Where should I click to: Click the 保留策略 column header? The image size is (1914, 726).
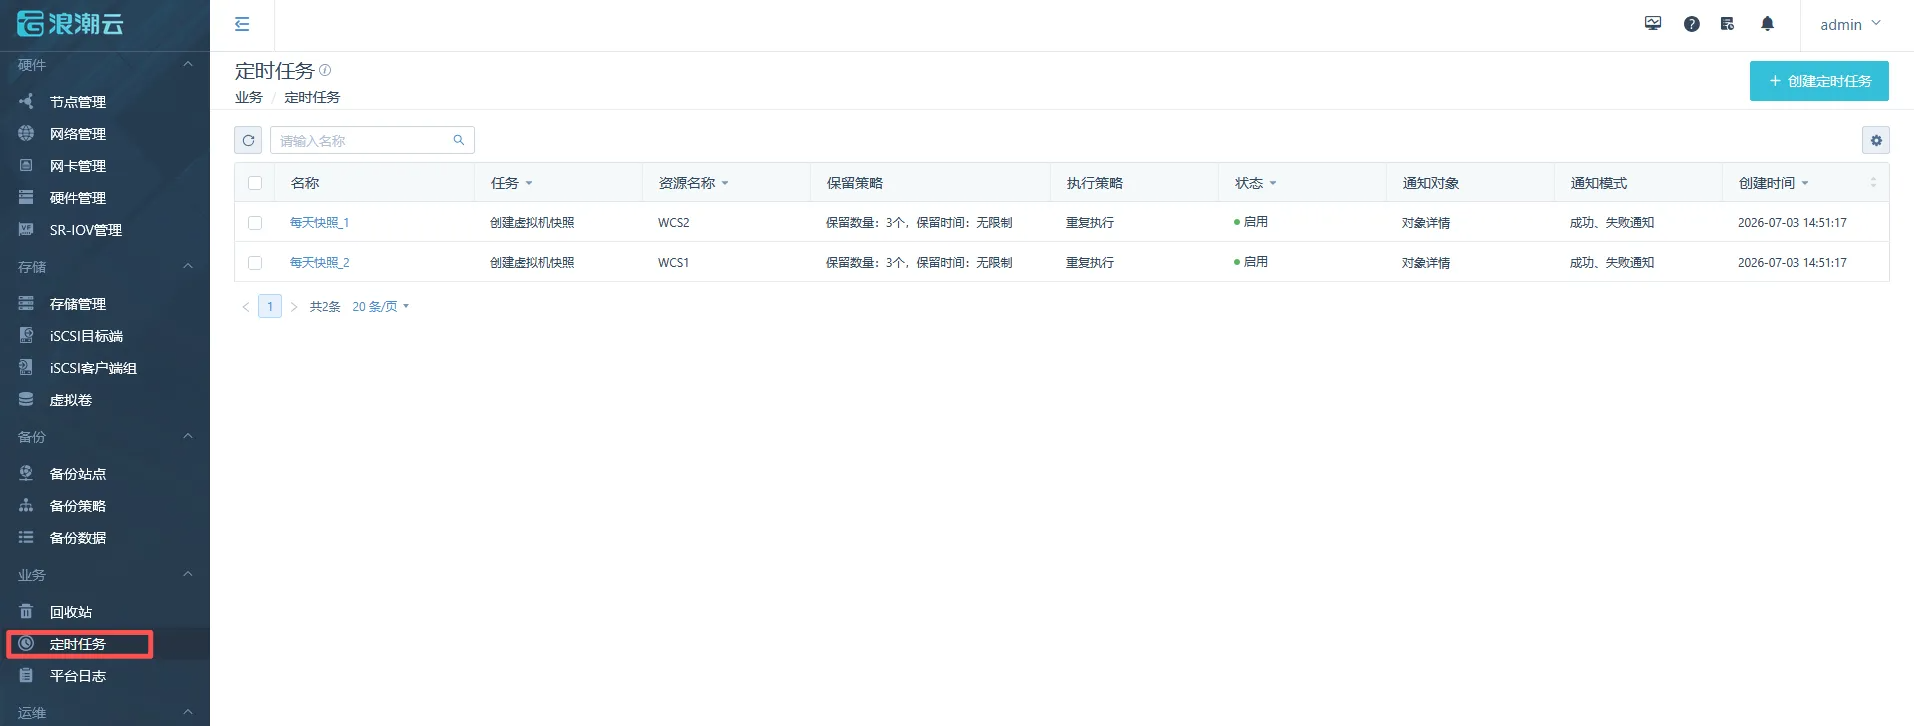click(x=855, y=183)
